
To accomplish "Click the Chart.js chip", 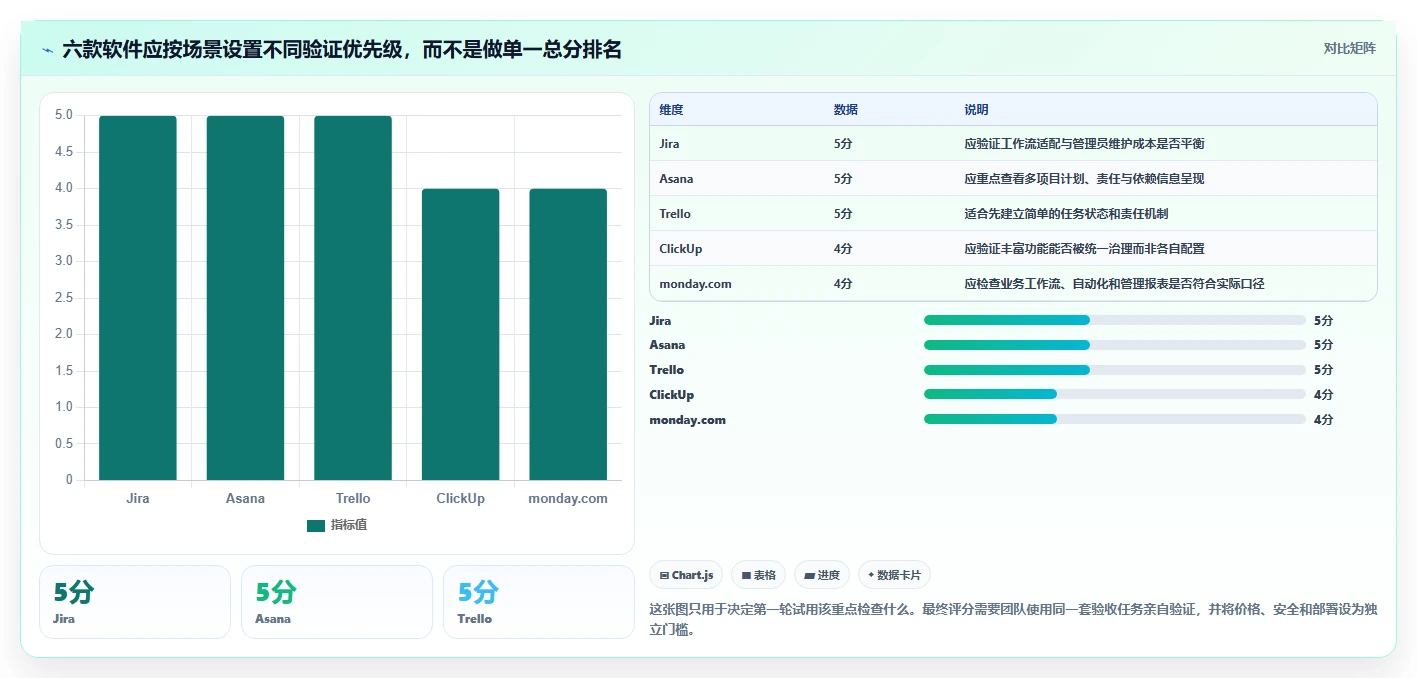I will coord(686,575).
